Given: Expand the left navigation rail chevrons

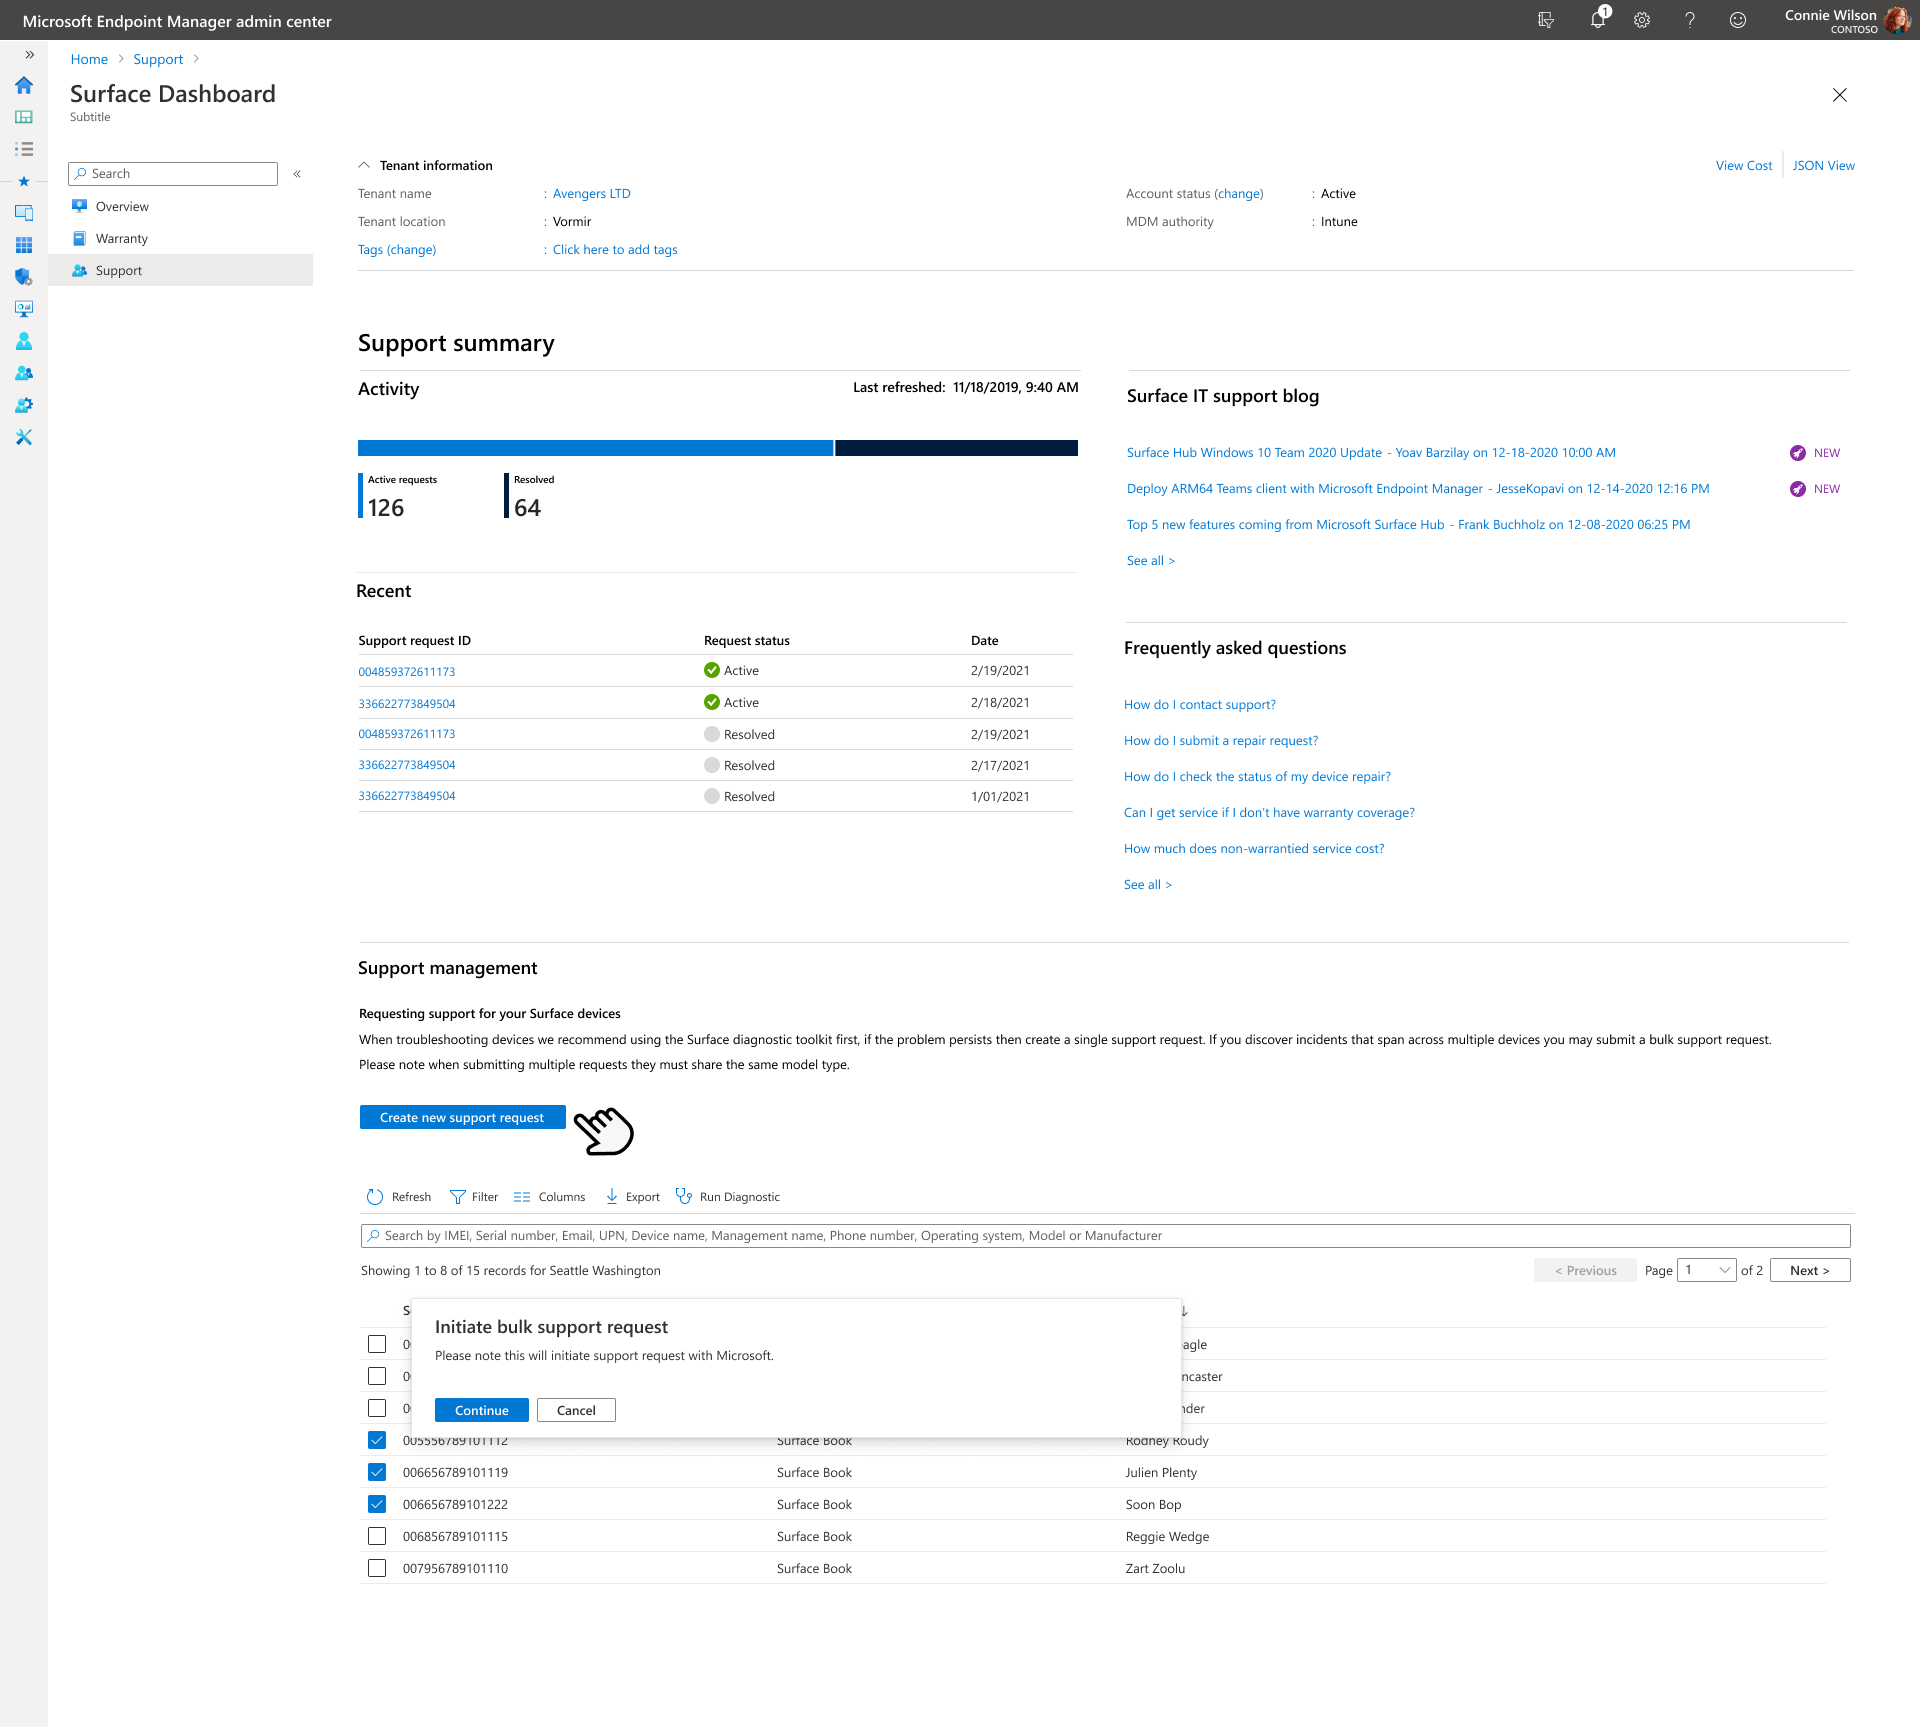Looking at the screenshot, I should [x=29, y=55].
